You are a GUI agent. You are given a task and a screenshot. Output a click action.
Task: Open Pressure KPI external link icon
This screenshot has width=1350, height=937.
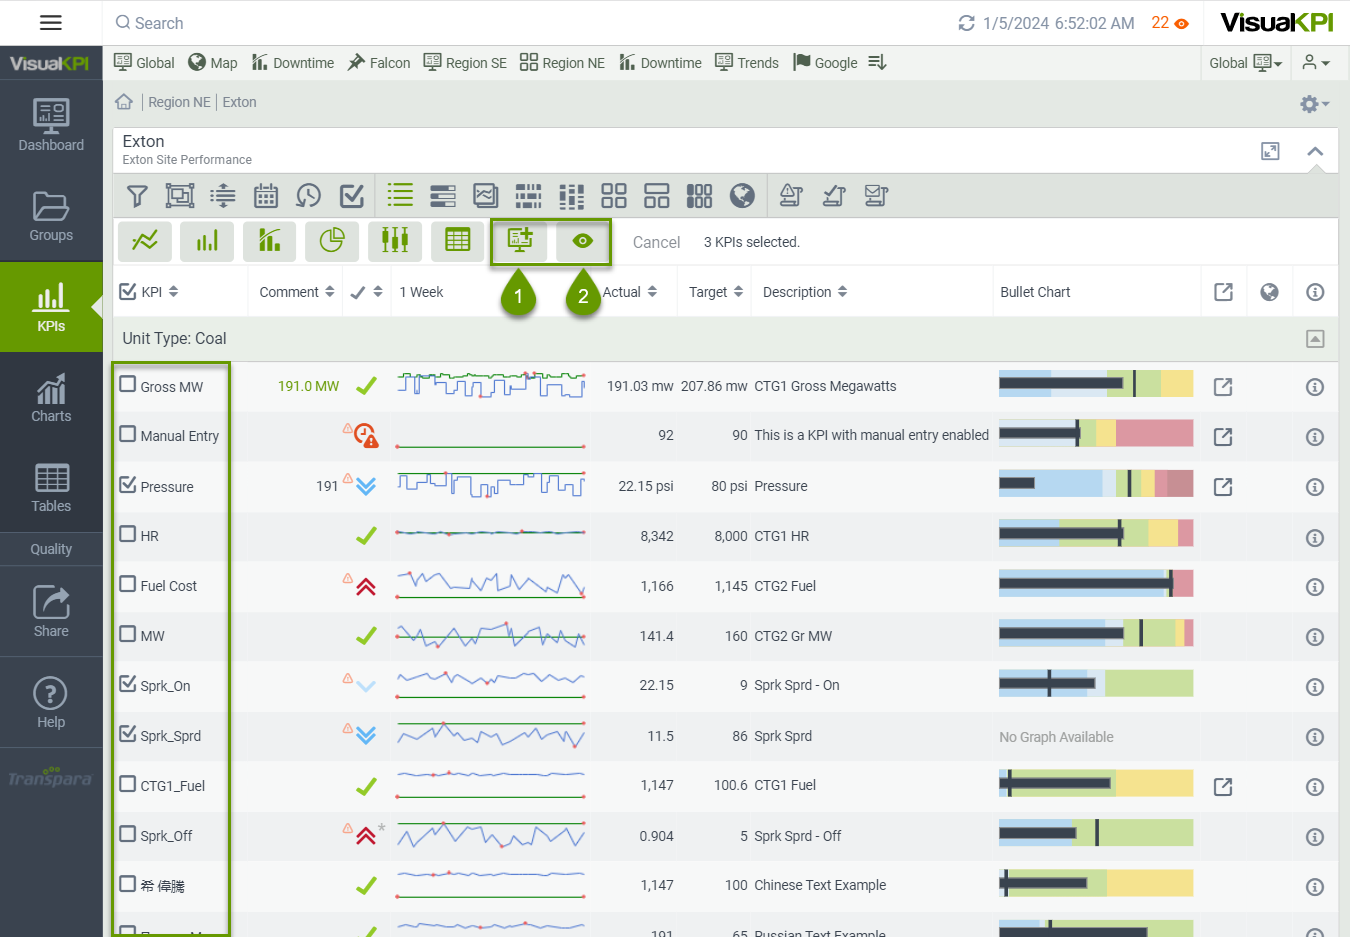(x=1223, y=487)
